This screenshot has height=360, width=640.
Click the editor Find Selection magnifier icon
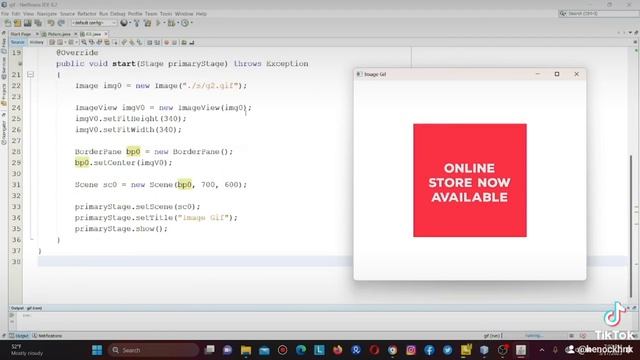click(84, 42)
